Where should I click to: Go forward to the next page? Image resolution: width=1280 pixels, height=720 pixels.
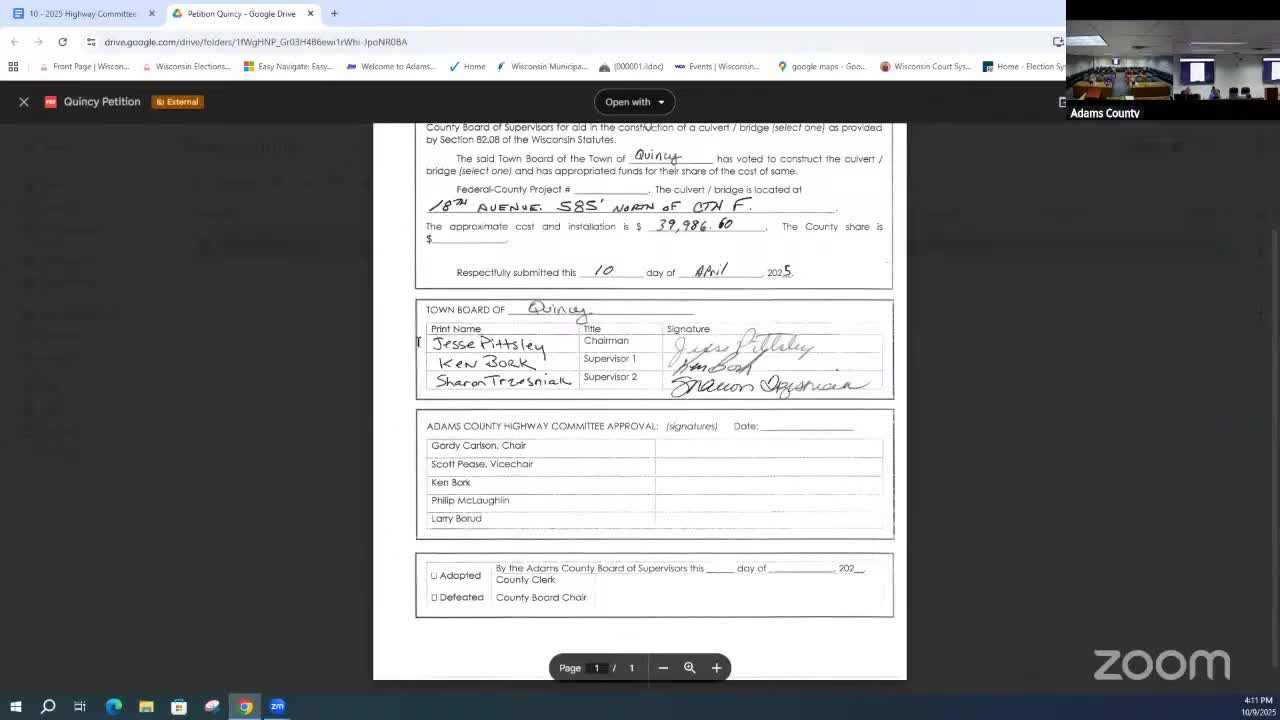coord(38,42)
